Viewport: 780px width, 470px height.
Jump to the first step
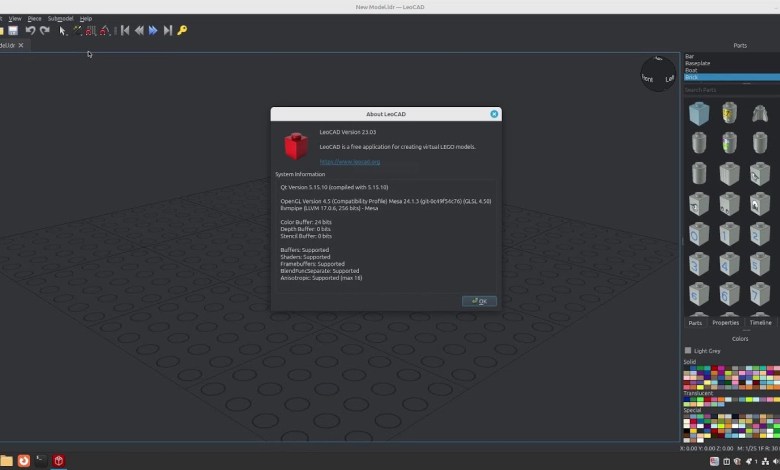tap(125, 30)
